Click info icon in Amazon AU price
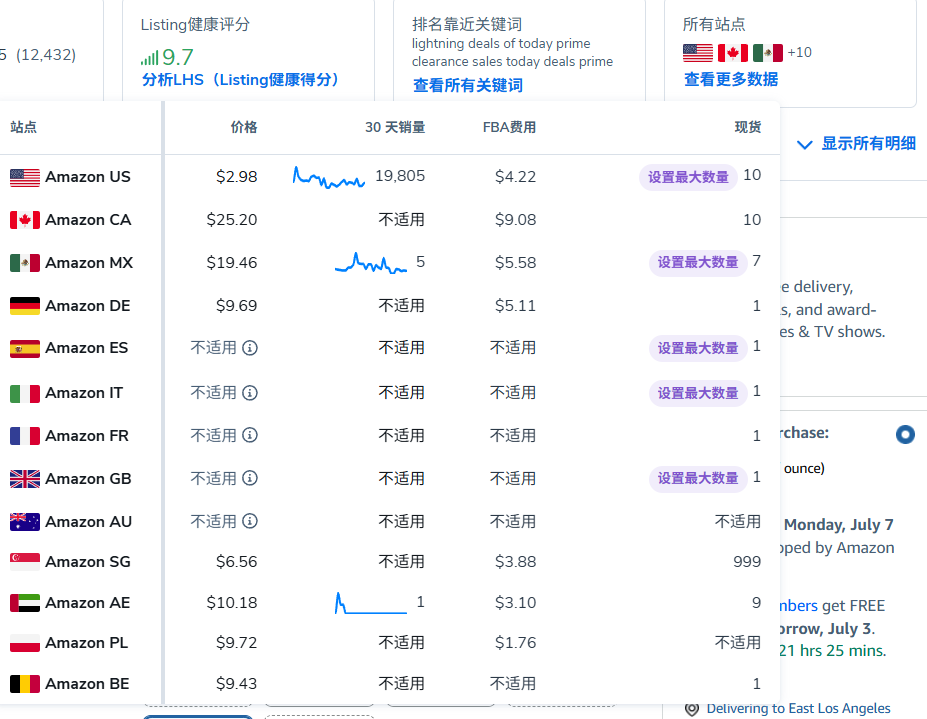Screen dimensions: 927x719 [250, 521]
